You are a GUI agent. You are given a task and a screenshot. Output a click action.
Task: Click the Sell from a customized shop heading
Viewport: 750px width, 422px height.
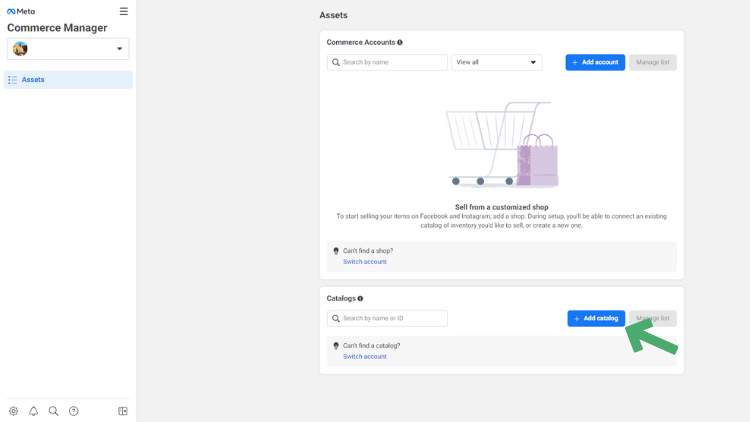tap(501, 207)
